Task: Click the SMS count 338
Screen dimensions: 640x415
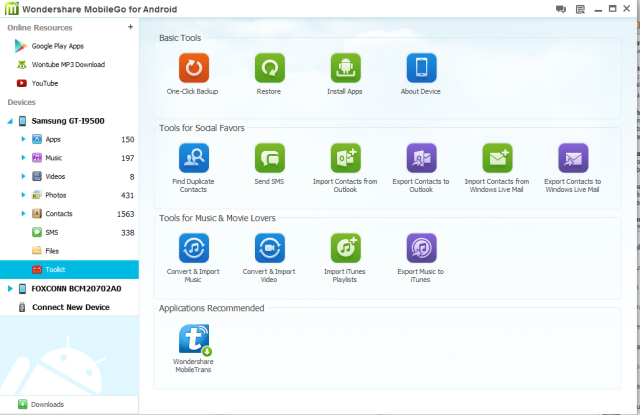Action: 128,233
